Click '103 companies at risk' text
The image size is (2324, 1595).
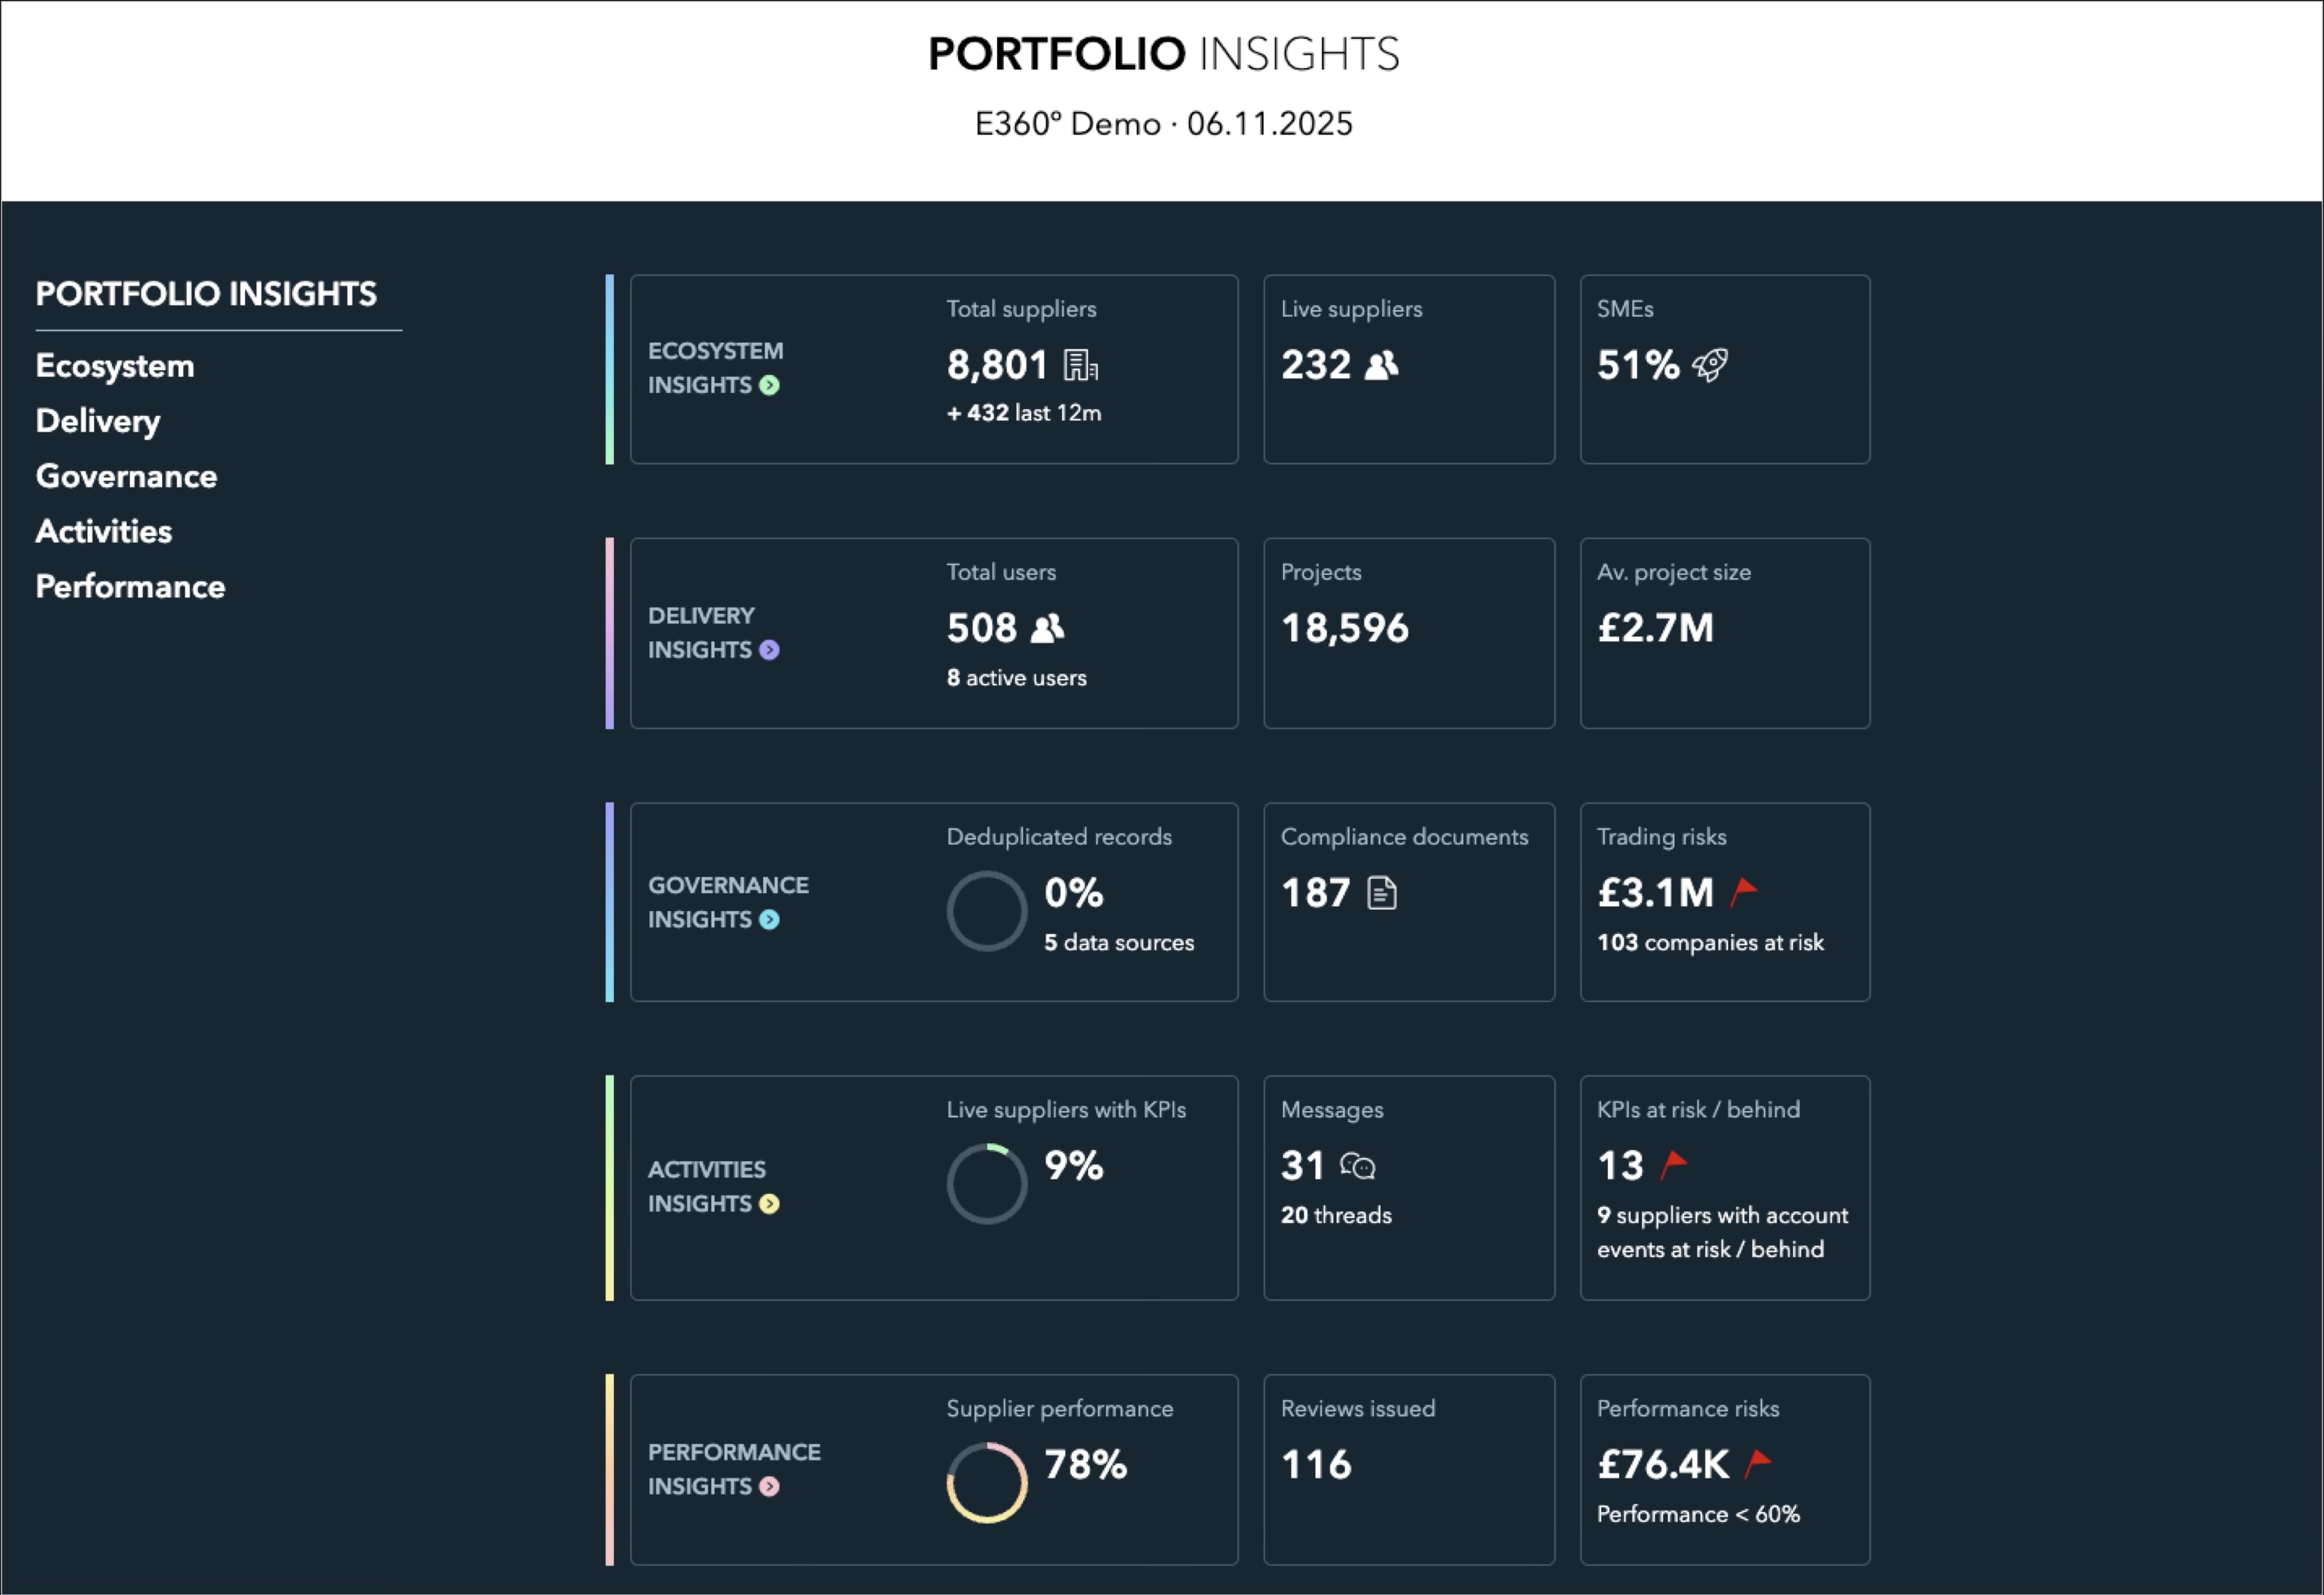point(1710,943)
